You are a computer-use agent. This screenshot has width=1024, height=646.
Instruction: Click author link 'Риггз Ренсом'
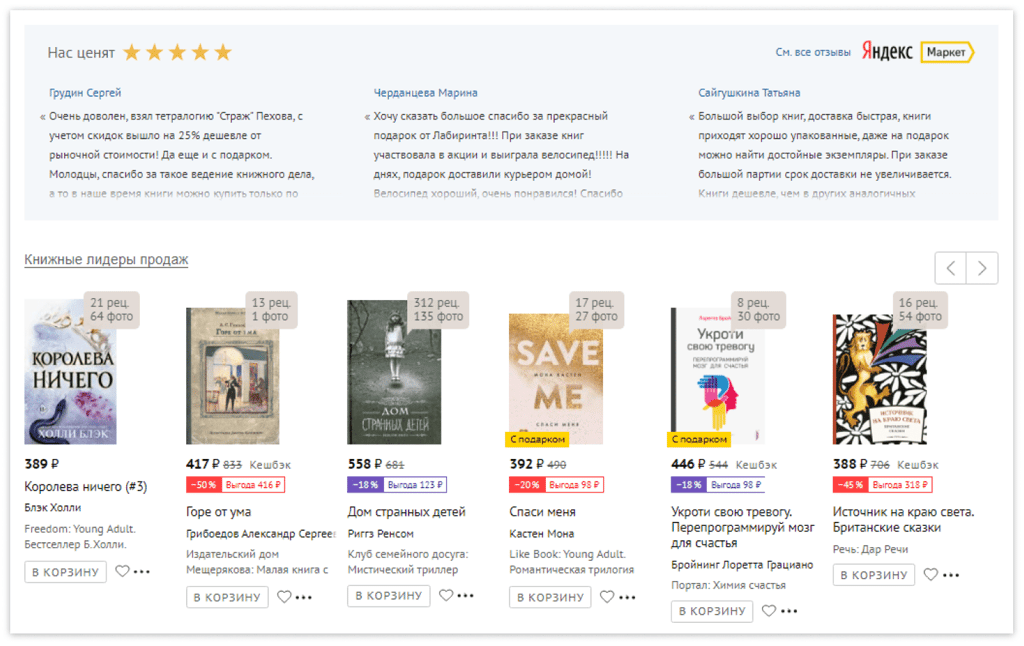381,534
